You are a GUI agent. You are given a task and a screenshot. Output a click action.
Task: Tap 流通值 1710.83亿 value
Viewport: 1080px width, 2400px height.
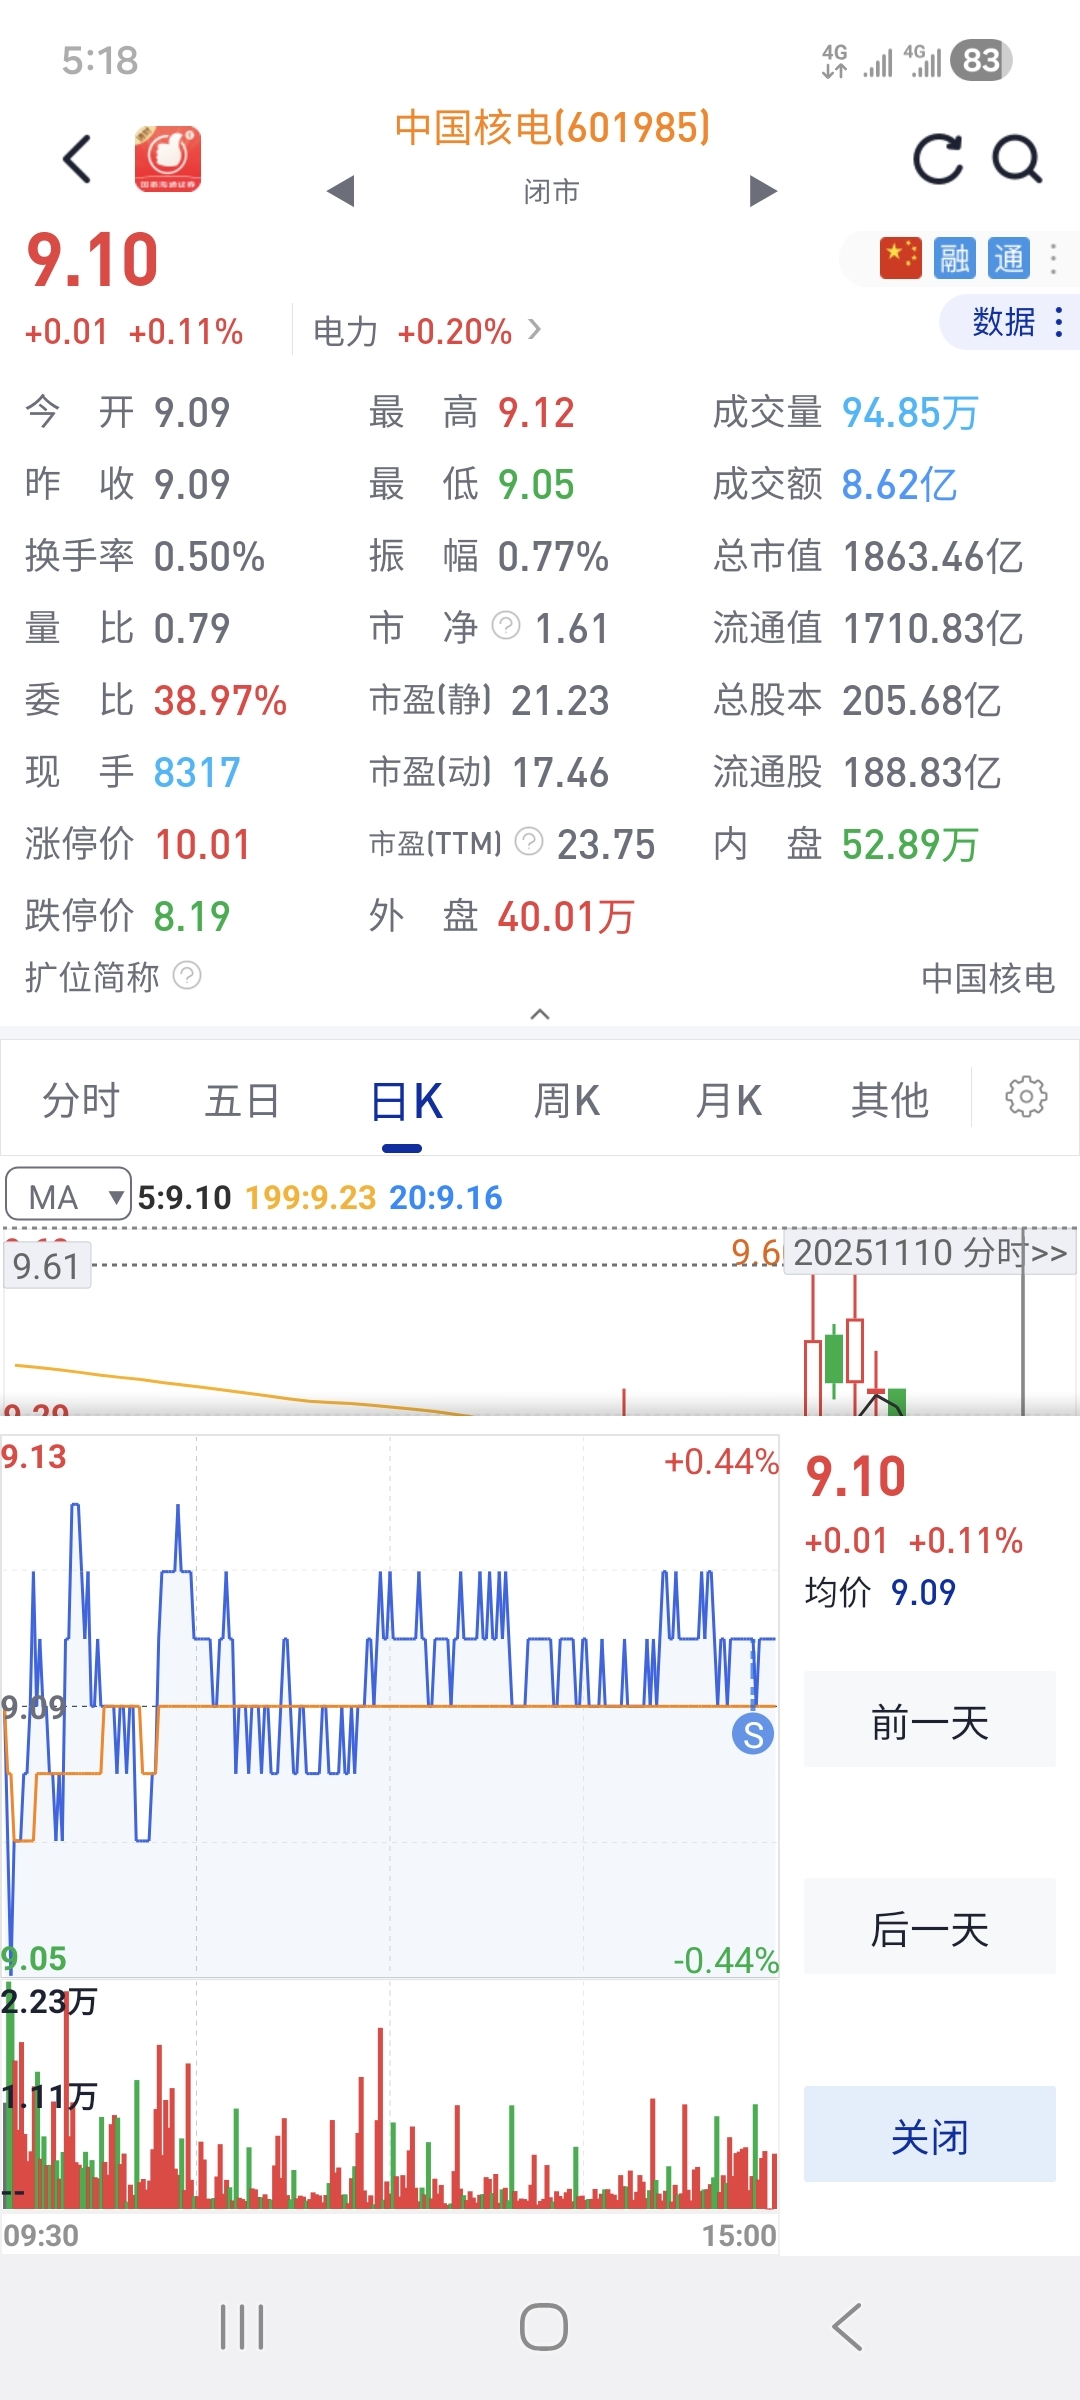[933, 629]
